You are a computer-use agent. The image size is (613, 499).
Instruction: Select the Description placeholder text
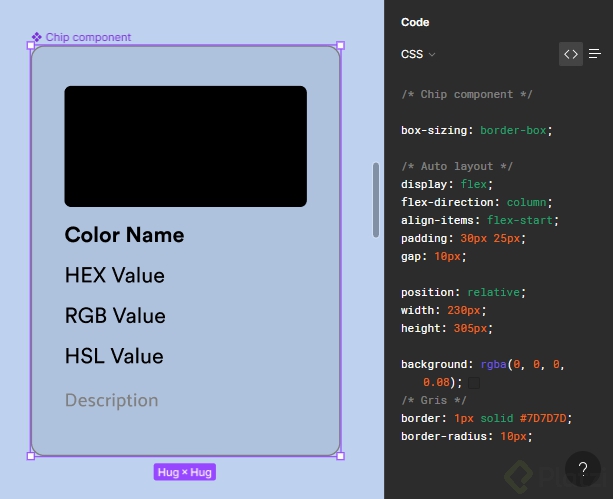tap(111, 400)
